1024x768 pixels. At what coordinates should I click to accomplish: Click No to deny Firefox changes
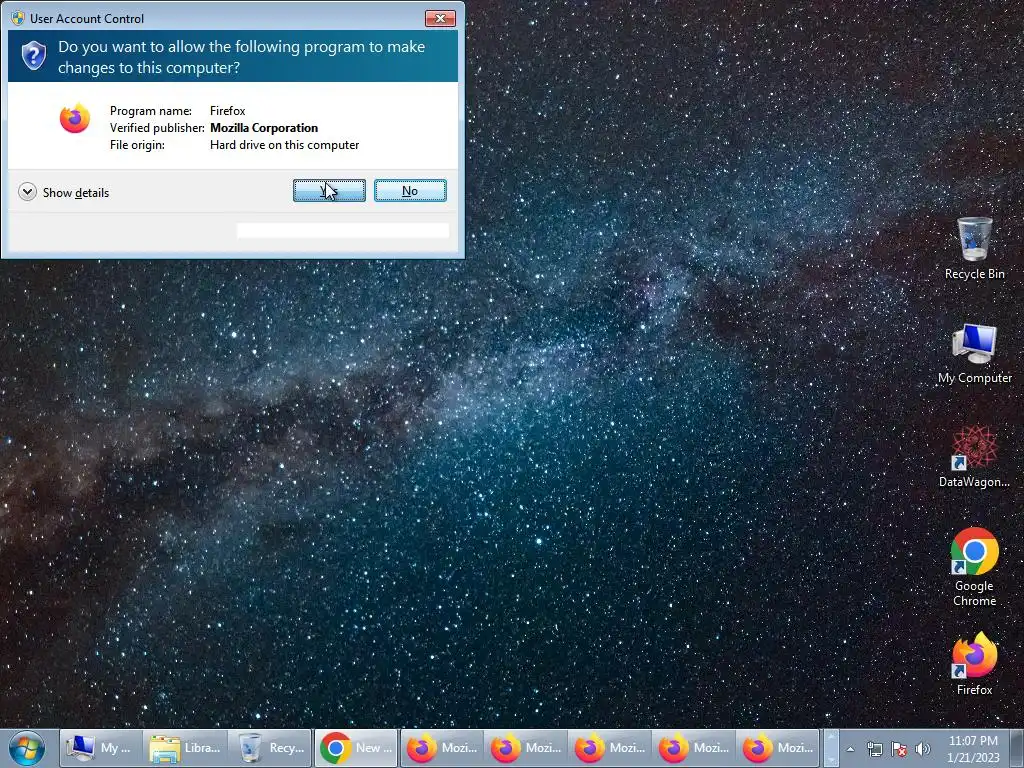click(410, 191)
